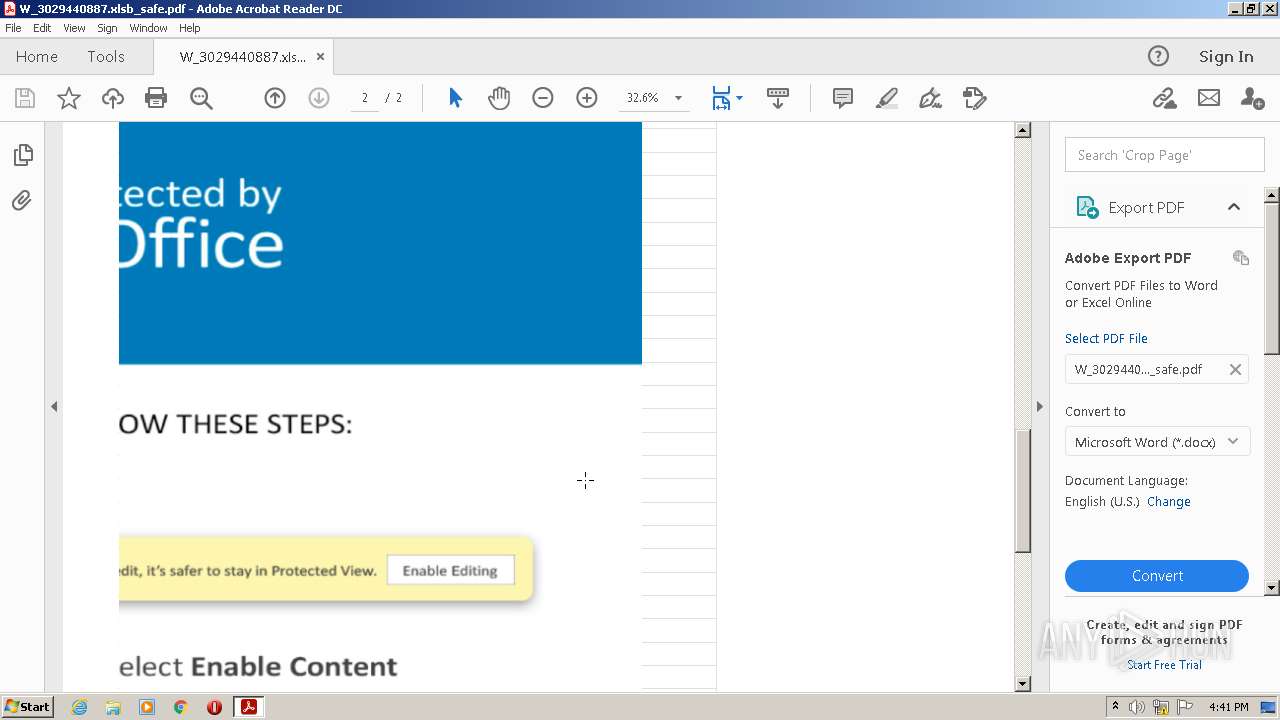Click the Enable Editing button in document
Image resolution: width=1280 pixels, height=720 pixels.
pos(450,570)
